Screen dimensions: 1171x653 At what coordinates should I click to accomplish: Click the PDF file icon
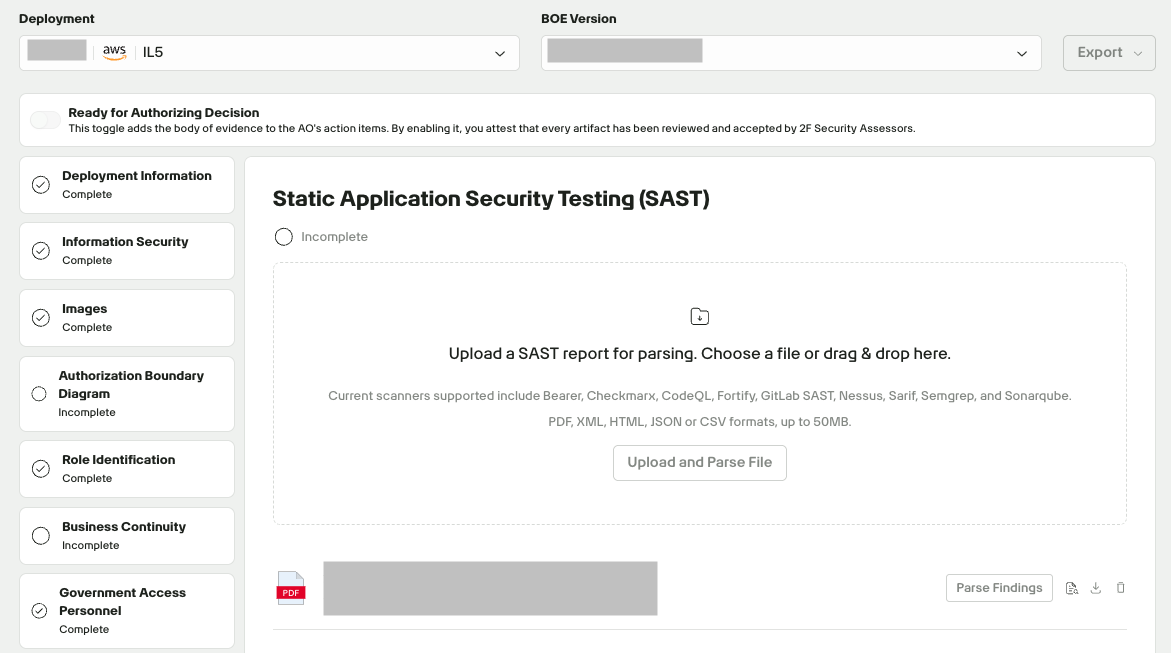click(x=291, y=588)
